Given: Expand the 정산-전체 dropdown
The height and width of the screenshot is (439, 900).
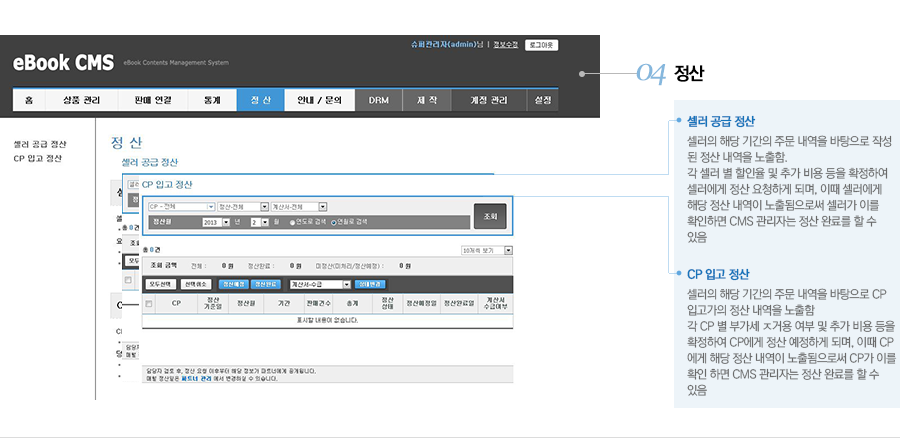Looking at the screenshot, I should (x=243, y=207).
